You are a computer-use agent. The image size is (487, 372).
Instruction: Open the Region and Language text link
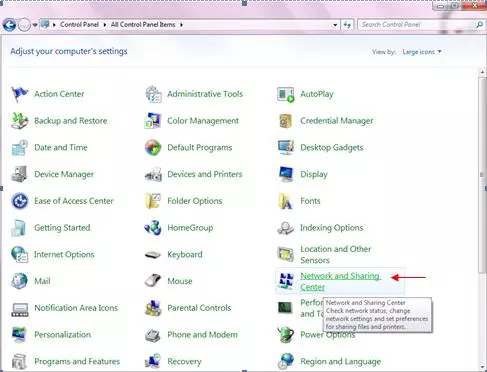coord(340,361)
